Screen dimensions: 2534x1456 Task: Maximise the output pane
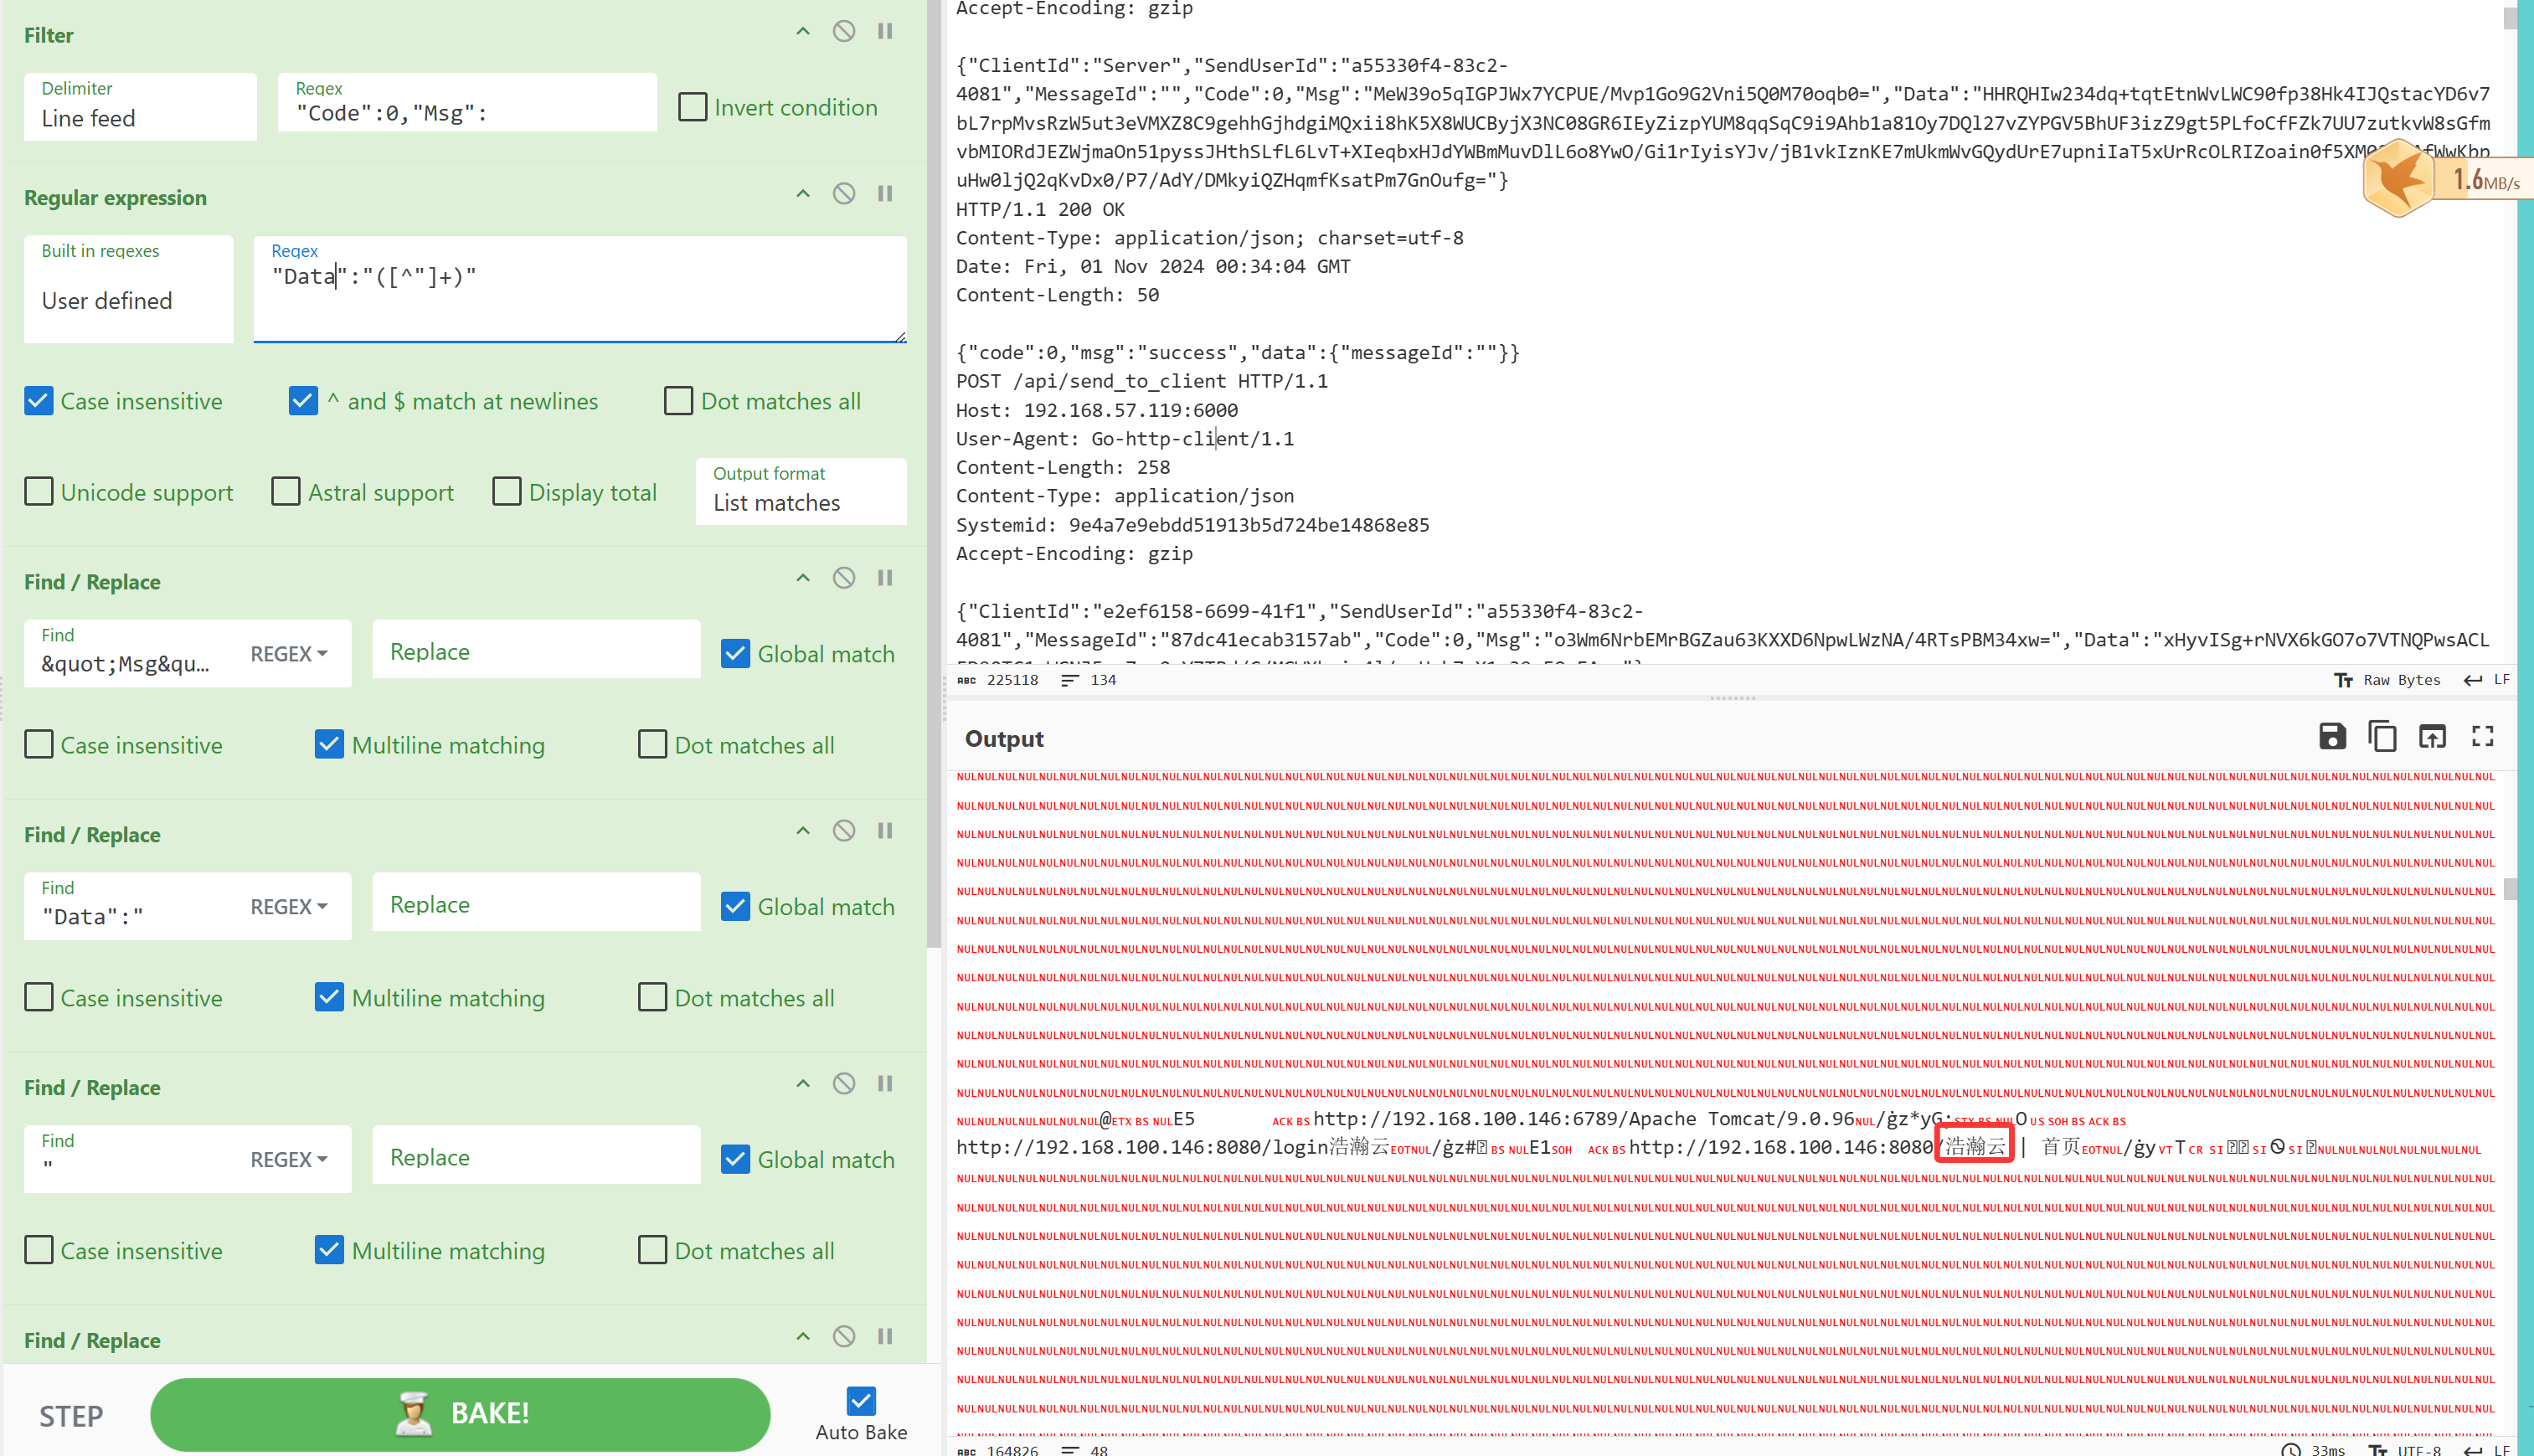[2482, 737]
